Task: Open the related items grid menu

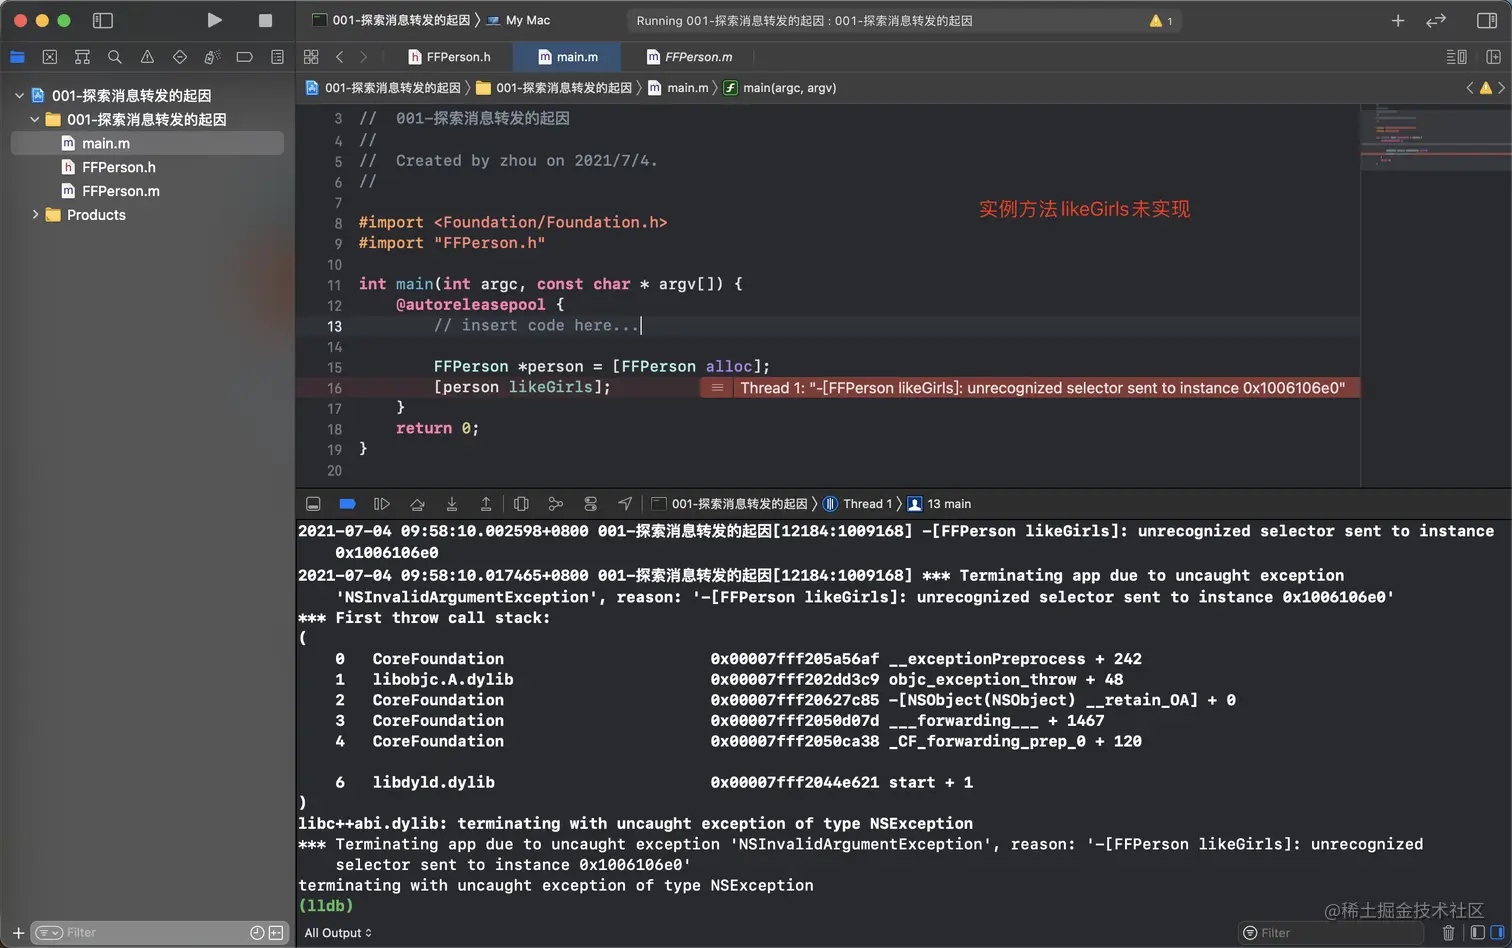Action: tap(311, 57)
